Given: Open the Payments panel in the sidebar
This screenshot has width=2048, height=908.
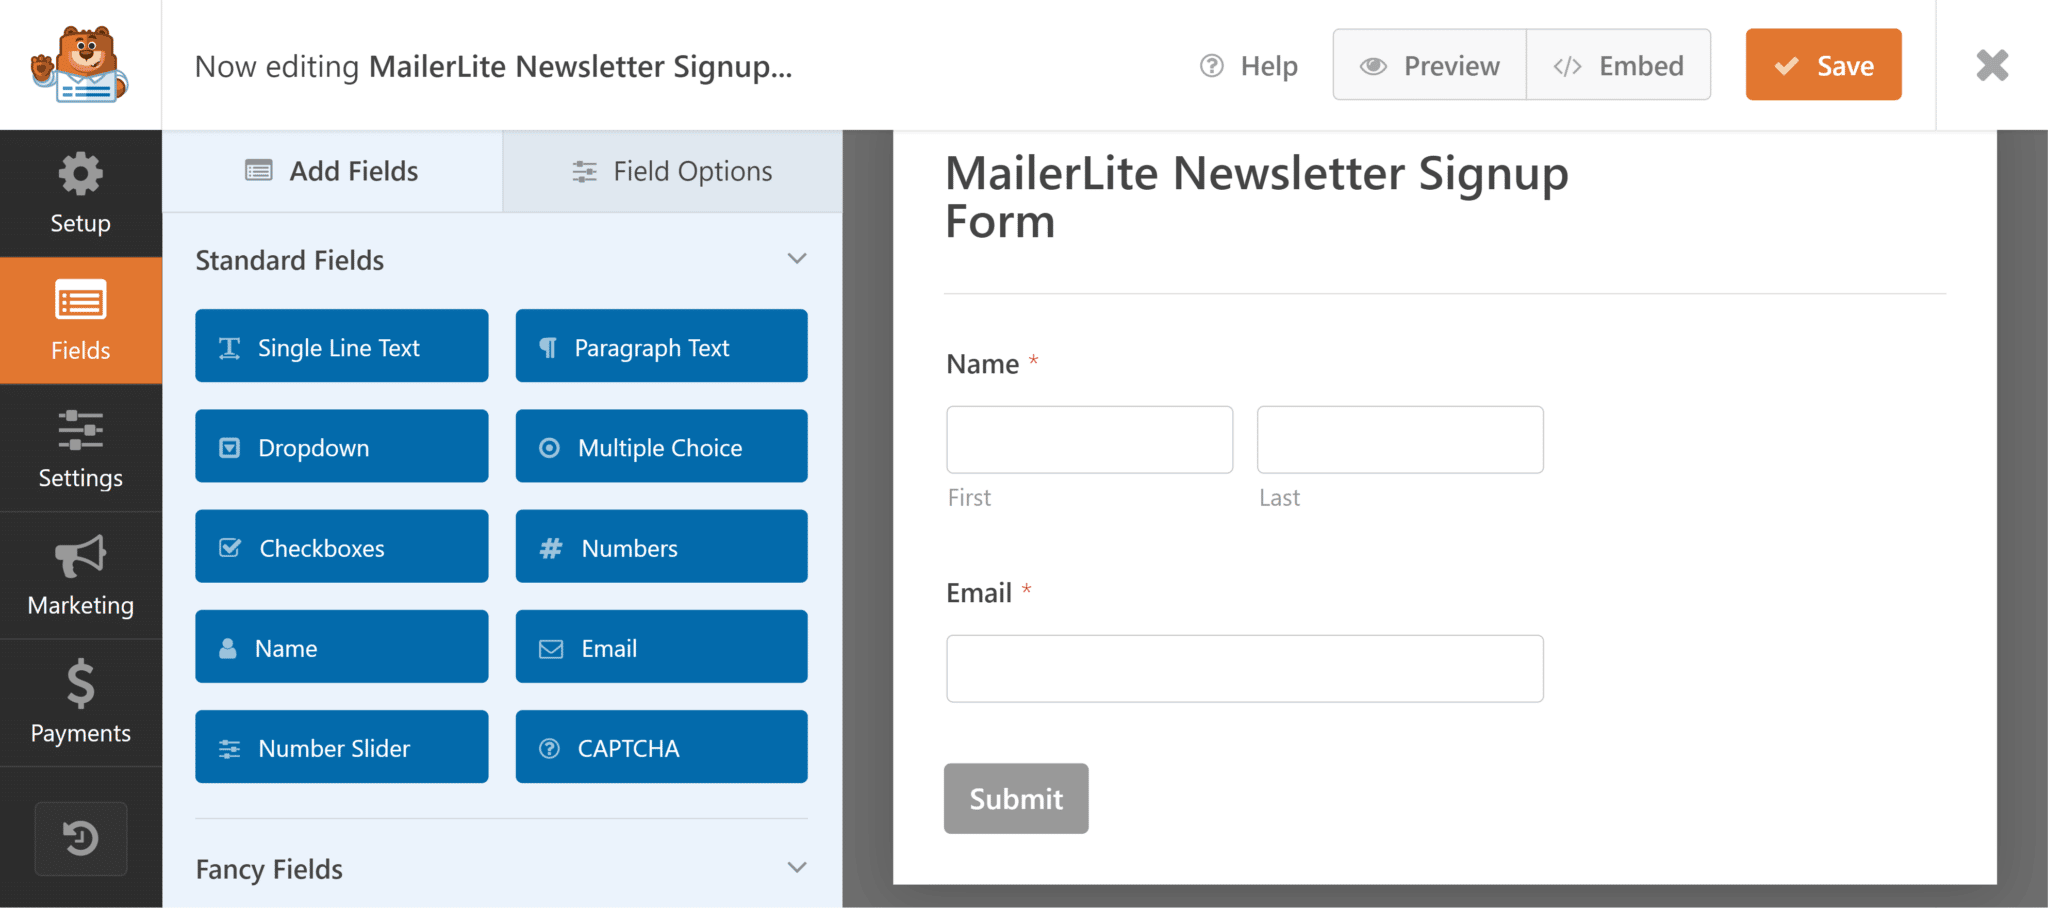Looking at the screenshot, I should [80, 703].
